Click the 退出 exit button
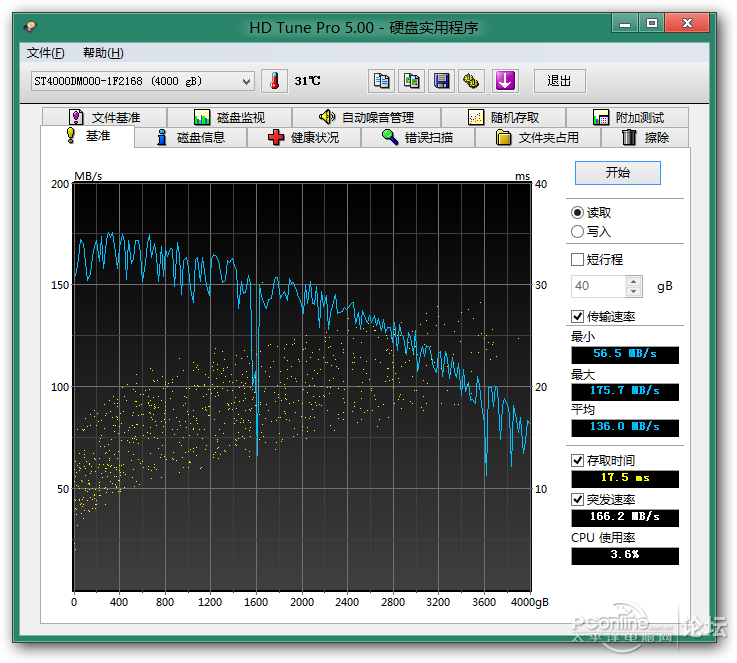The width and height of the screenshot is (737, 663). pos(559,81)
